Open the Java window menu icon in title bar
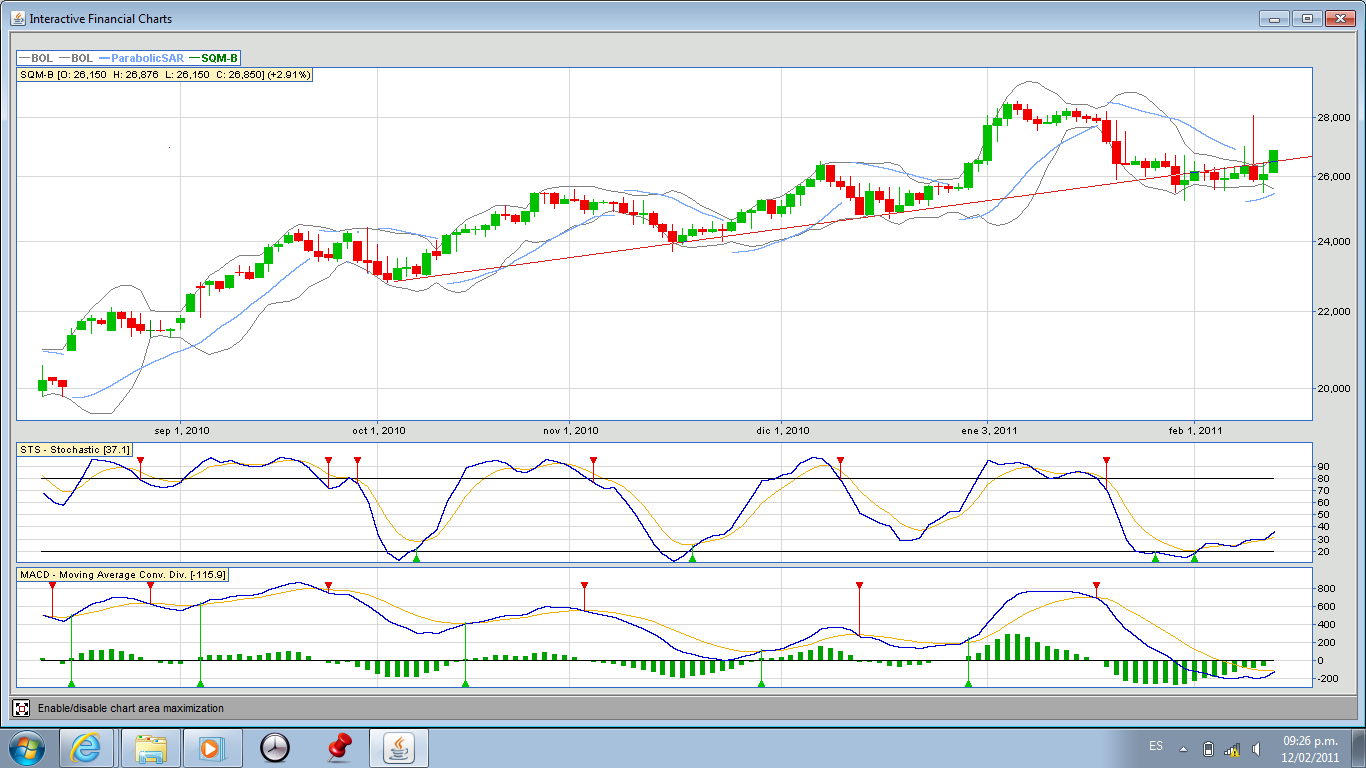Screen dimensions: 1366x768 [x=17, y=18]
